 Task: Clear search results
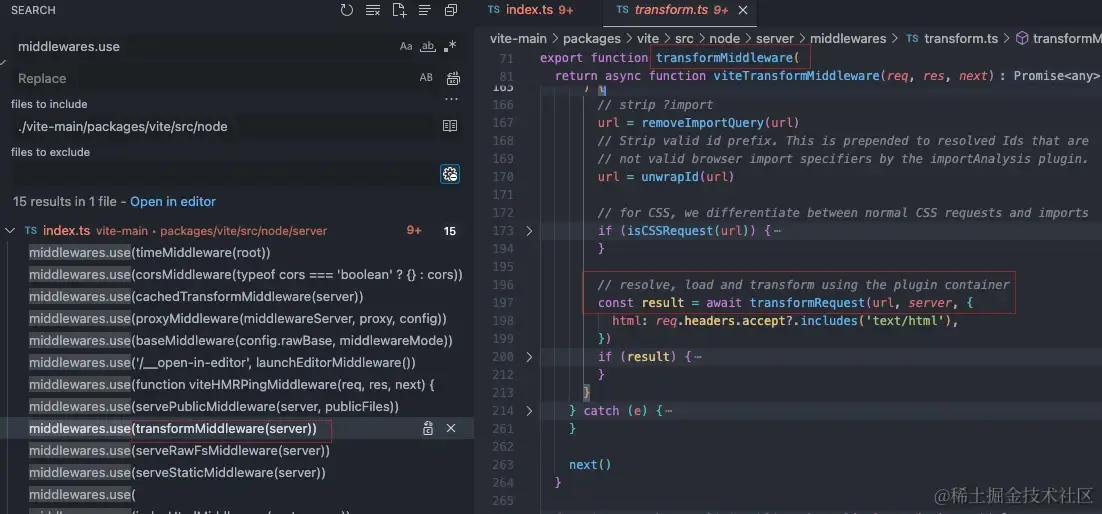(372, 11)
